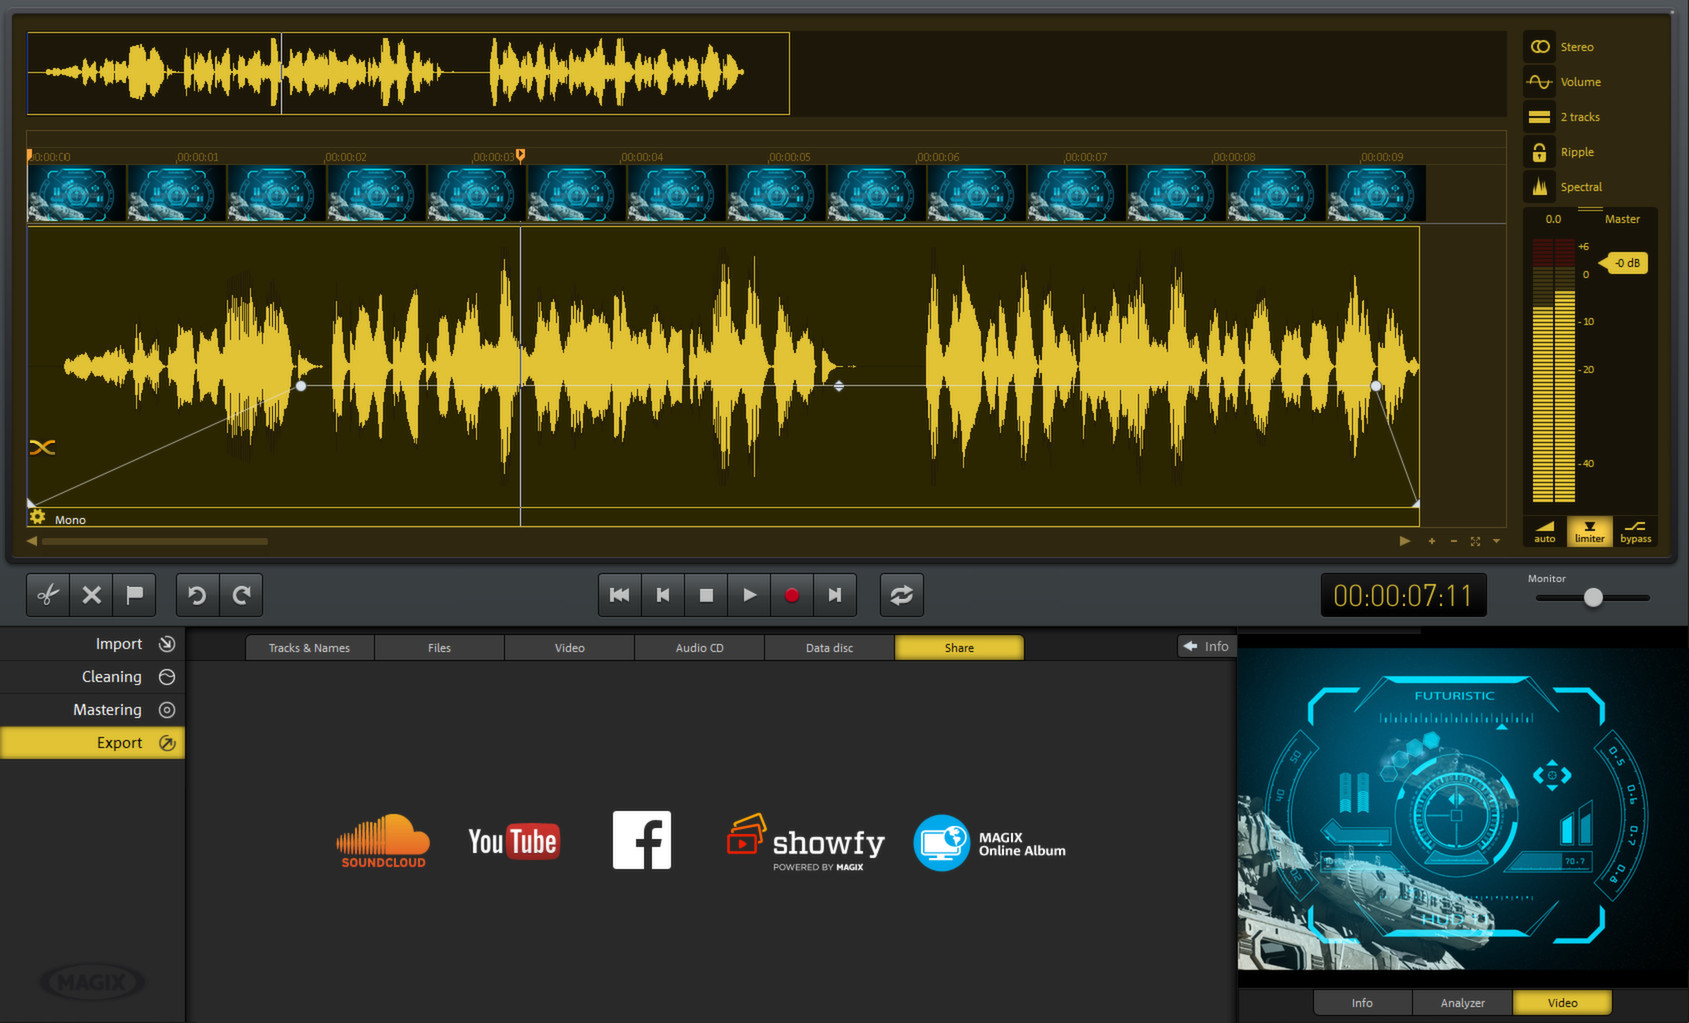Toggle the Volume curve option

[1540, 82]
